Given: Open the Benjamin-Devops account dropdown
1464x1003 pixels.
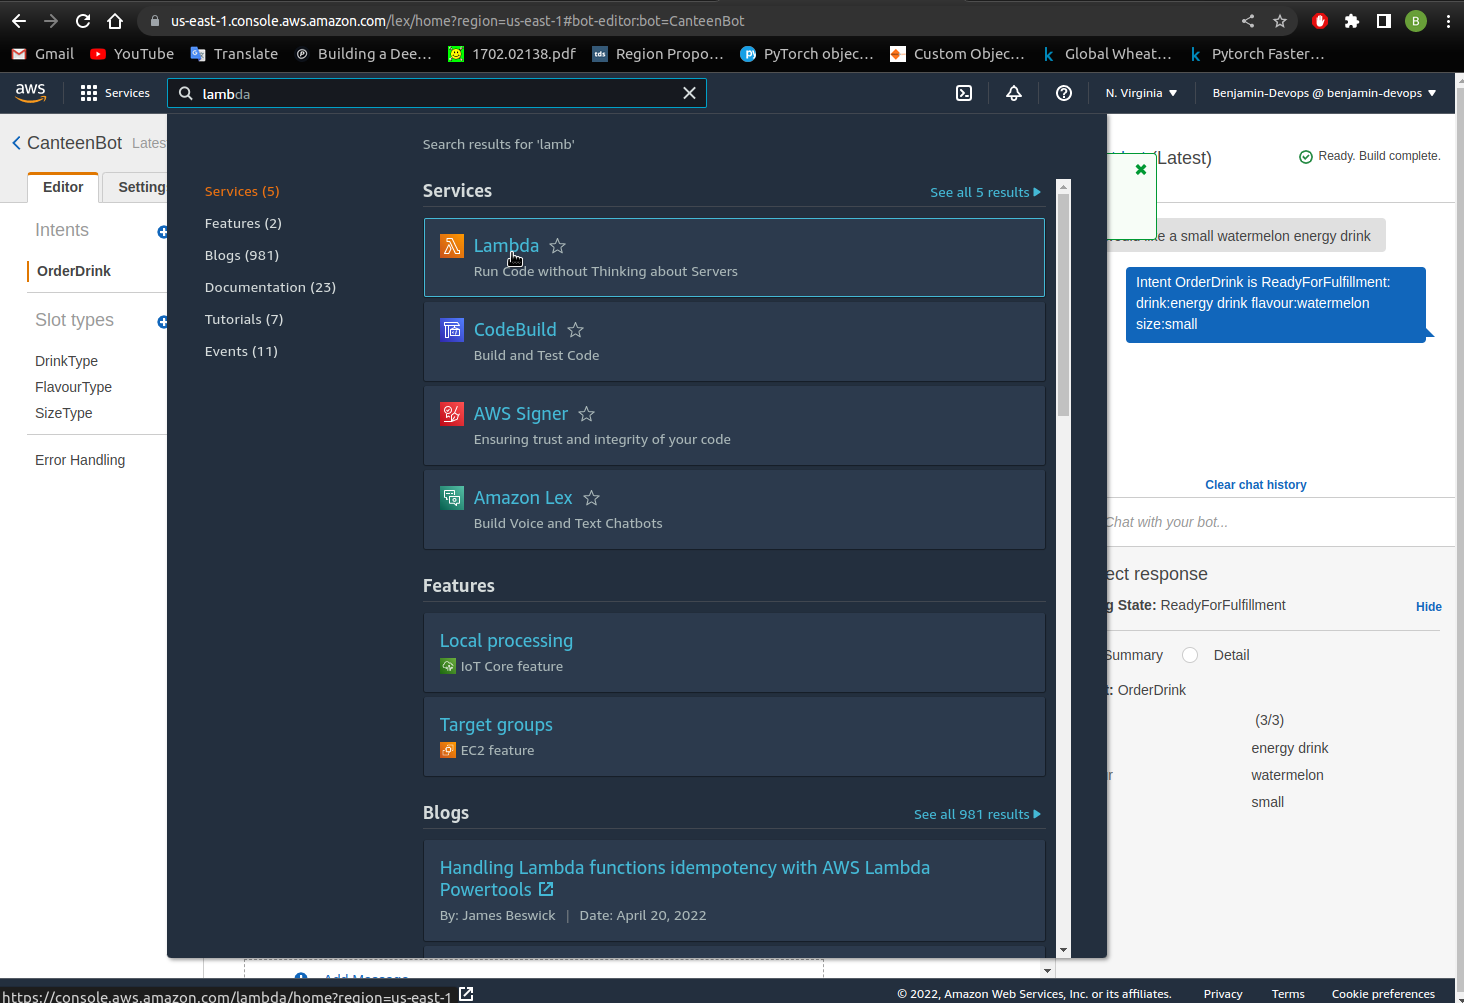Looking at the screenshot, I should [1324, 93].
